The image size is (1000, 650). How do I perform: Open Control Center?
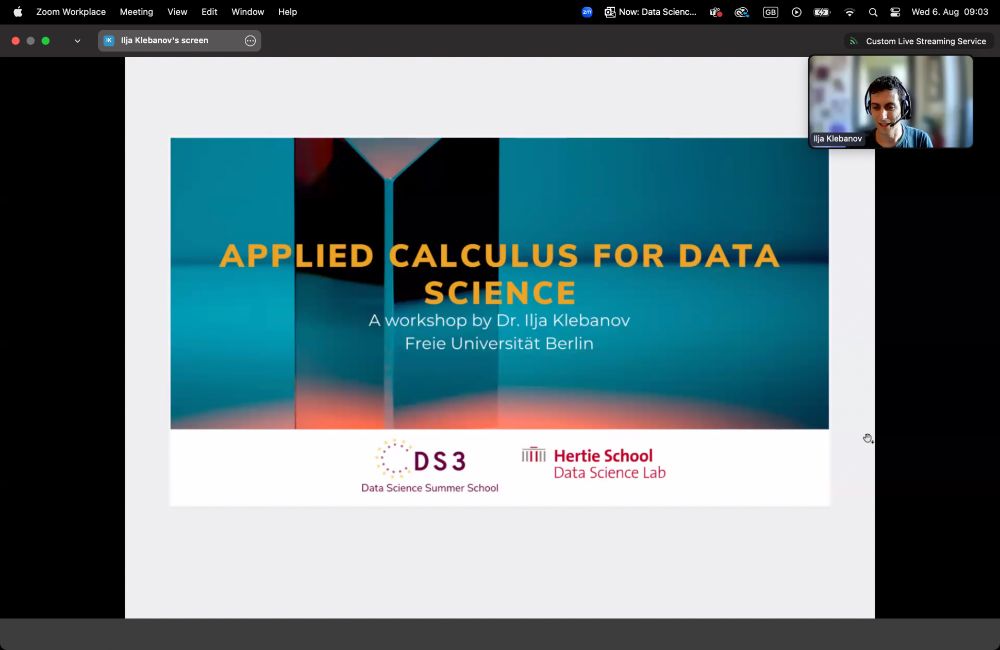pos(895,11)
